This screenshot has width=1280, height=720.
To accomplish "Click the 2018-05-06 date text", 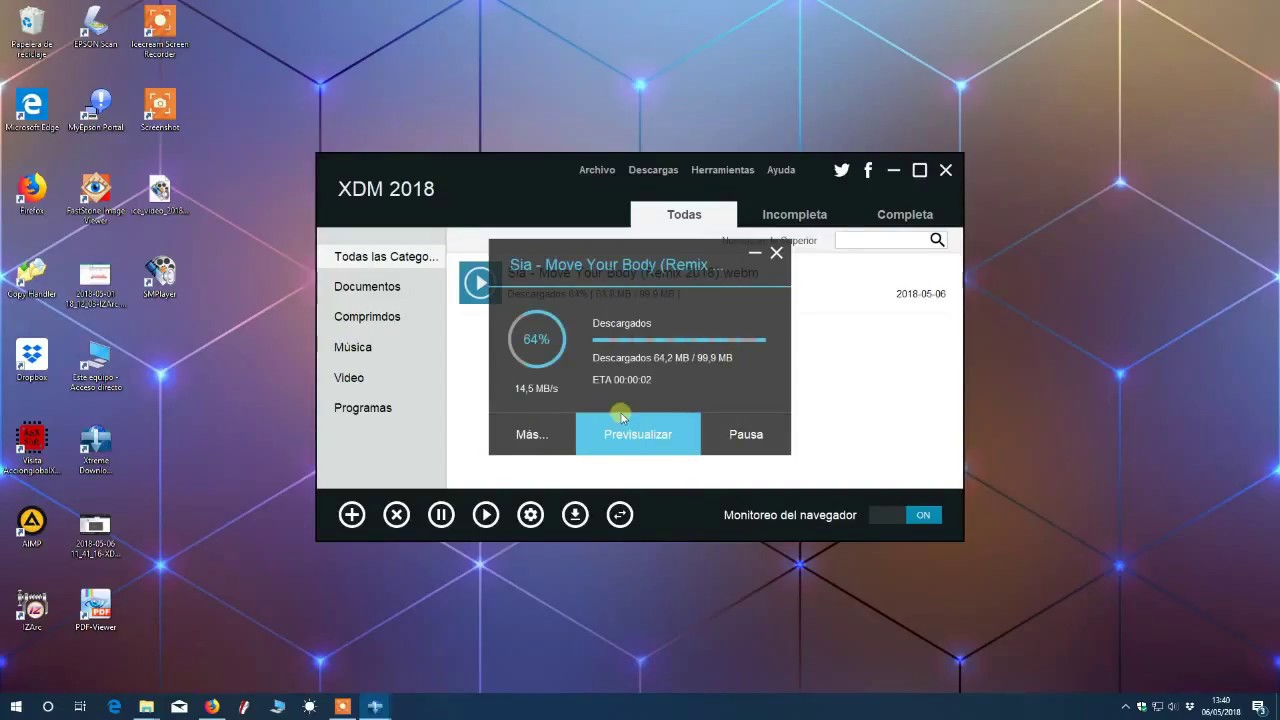I will 921,294.
